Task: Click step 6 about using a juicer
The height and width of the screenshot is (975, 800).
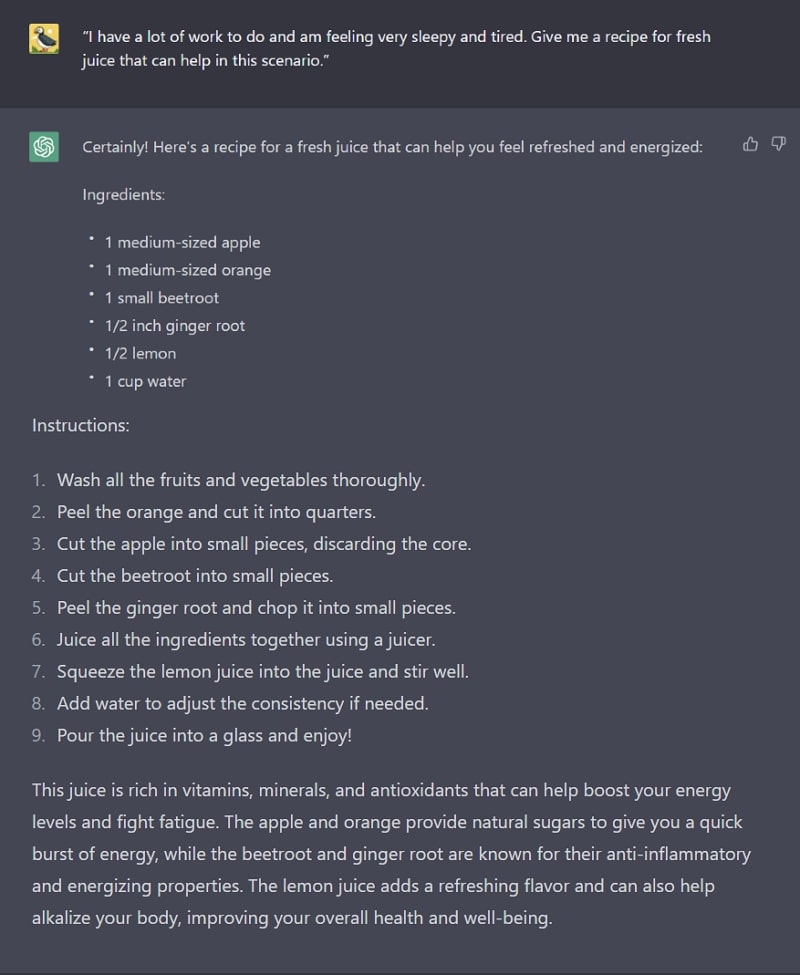Action: [x=246, y=640]
